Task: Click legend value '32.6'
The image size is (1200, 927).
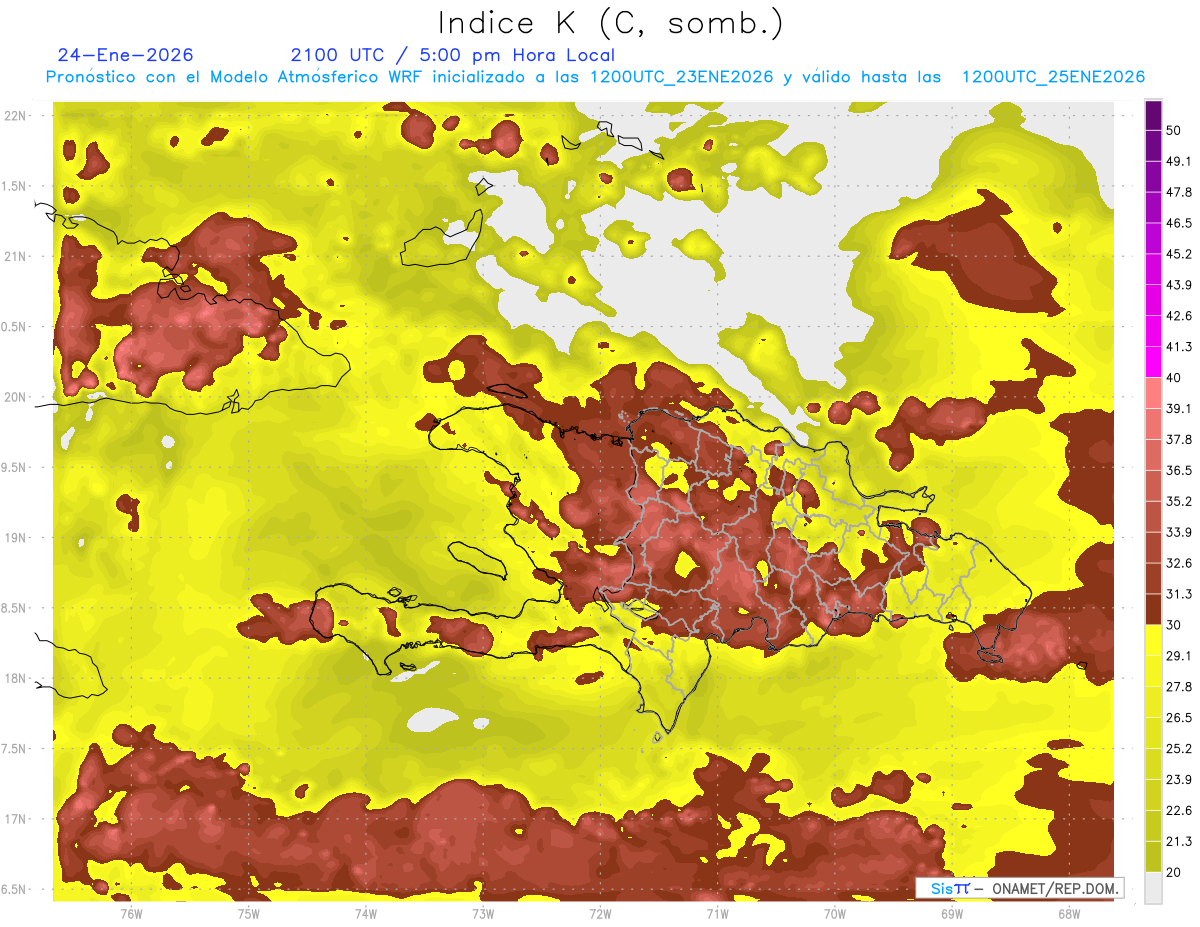Action: [x=1179, y=563]
